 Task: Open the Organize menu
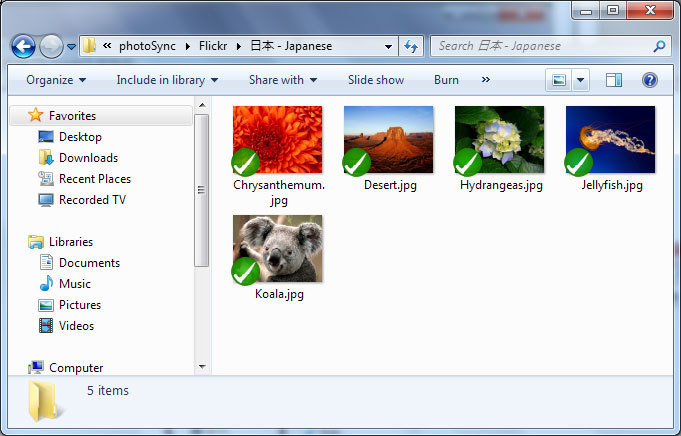click(x=56, y=80)
